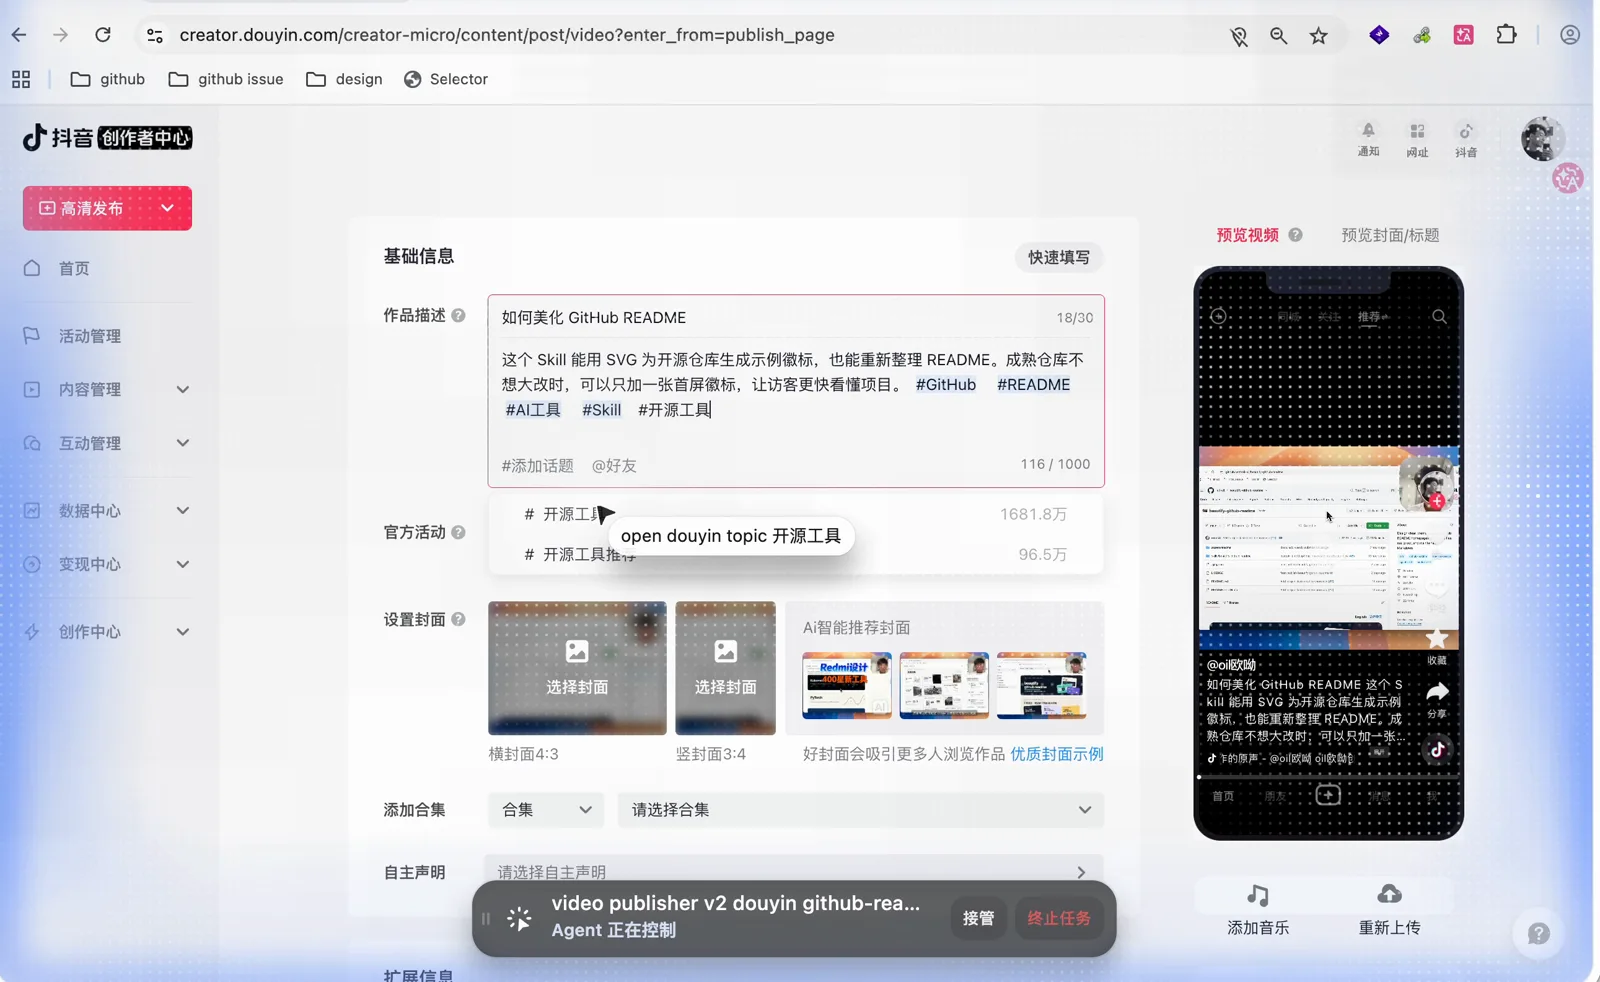Screen dimensions: 1600x982
Task: Open site info icon in address bar
Action: [x=154, y=35]
